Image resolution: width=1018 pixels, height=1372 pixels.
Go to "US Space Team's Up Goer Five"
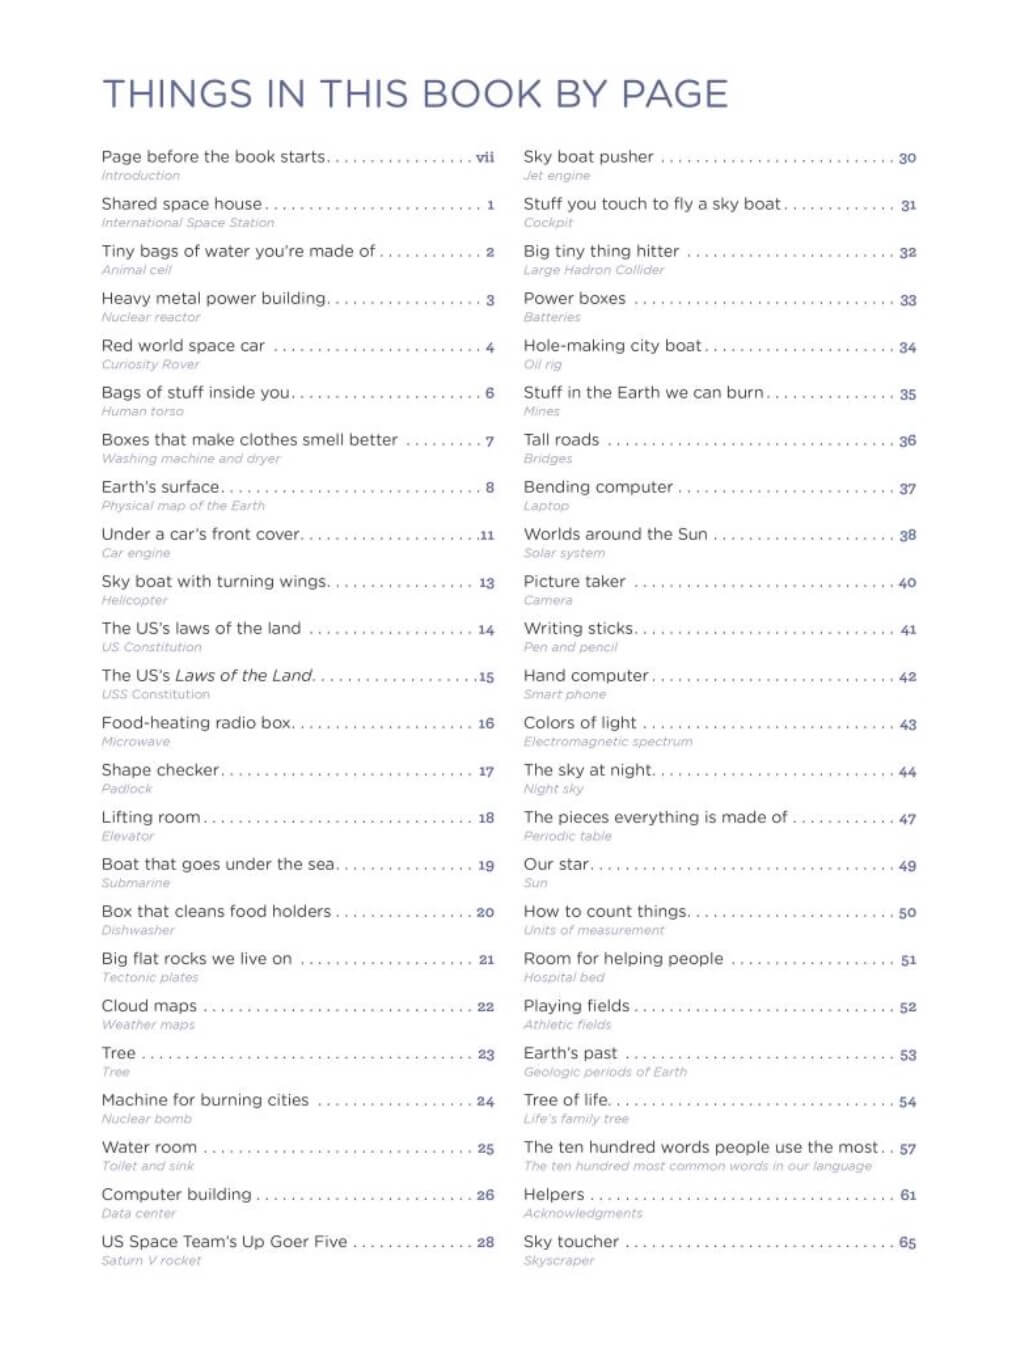pyautogui.click(x=224, y=1242)
